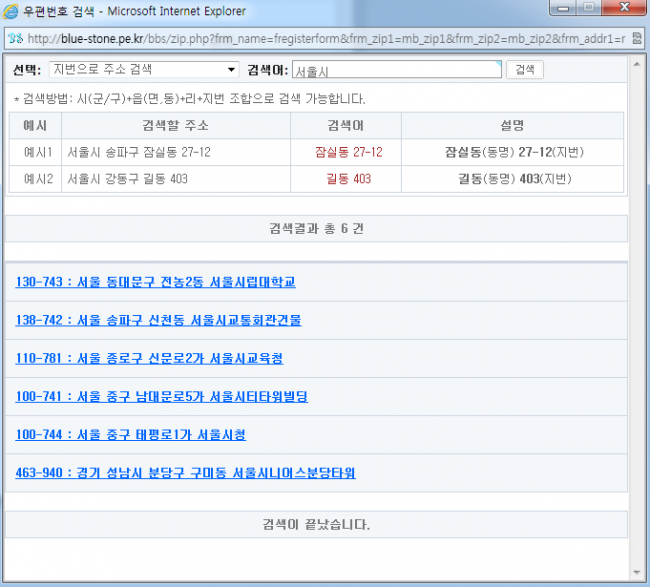Click the vertical scrollbar up arrow
This screenshot has width=650, height=587.
[x=637, y=63]
